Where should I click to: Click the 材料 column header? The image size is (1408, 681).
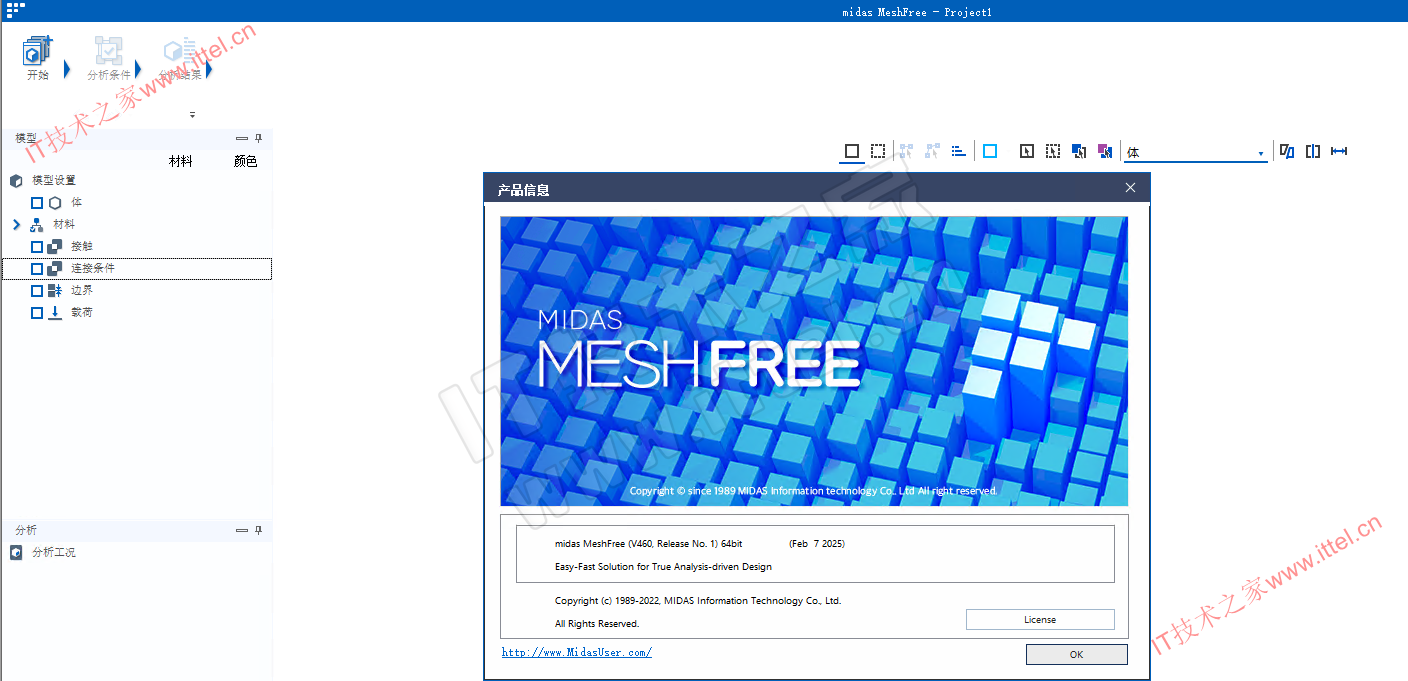(x=181, y=161)
